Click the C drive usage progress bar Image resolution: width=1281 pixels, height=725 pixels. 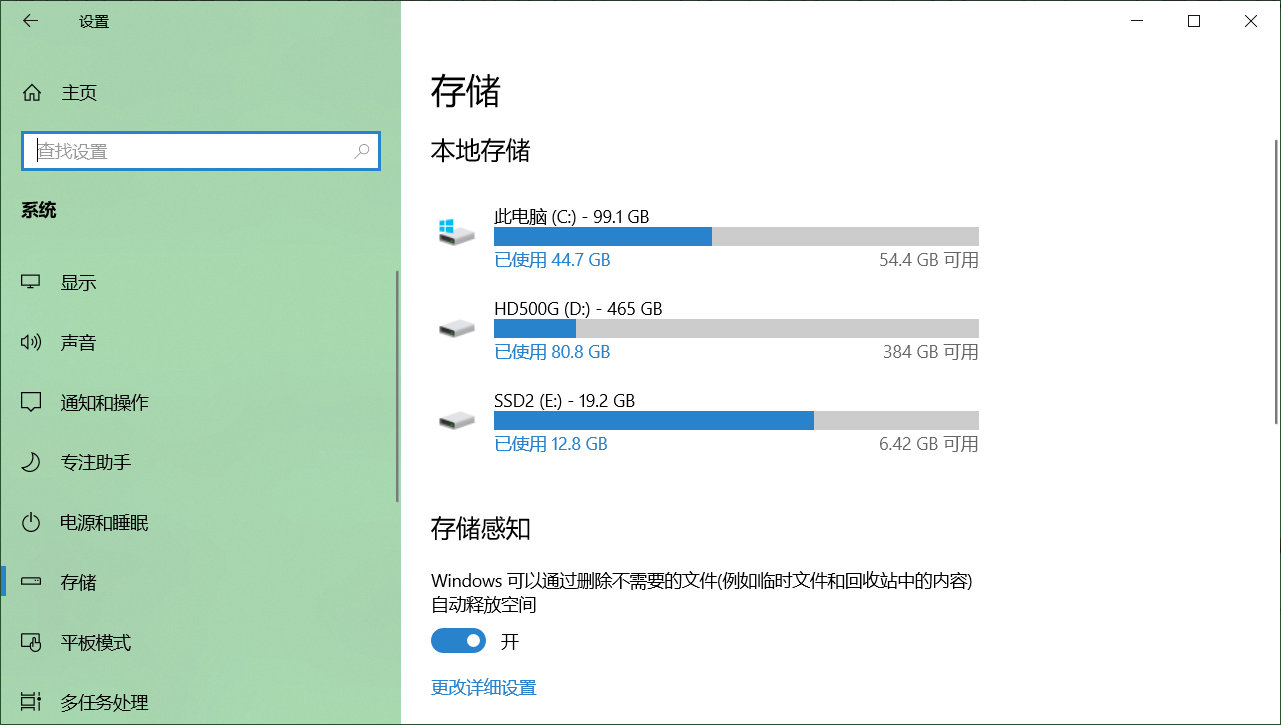736,236
